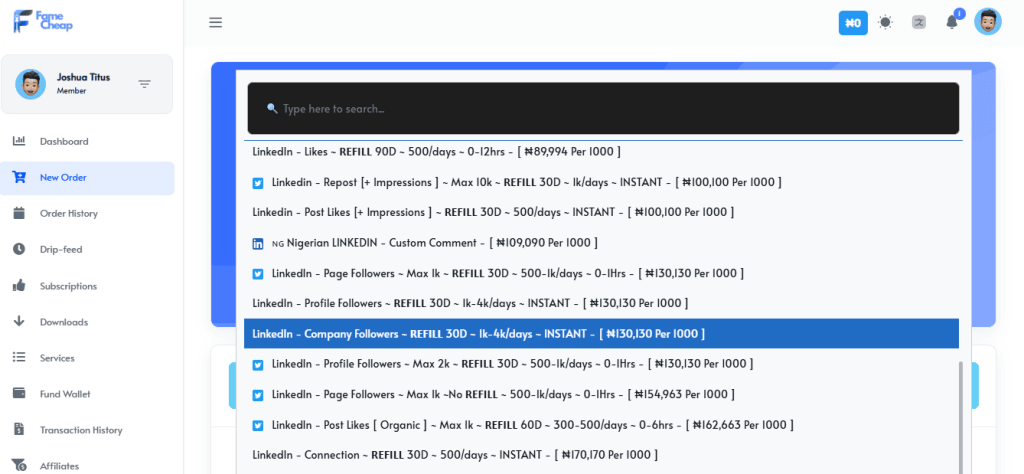
Task: Select Nigerian LINKEDIN Custom Comment option
Action: pyautogui.click(x=601, y=243)
